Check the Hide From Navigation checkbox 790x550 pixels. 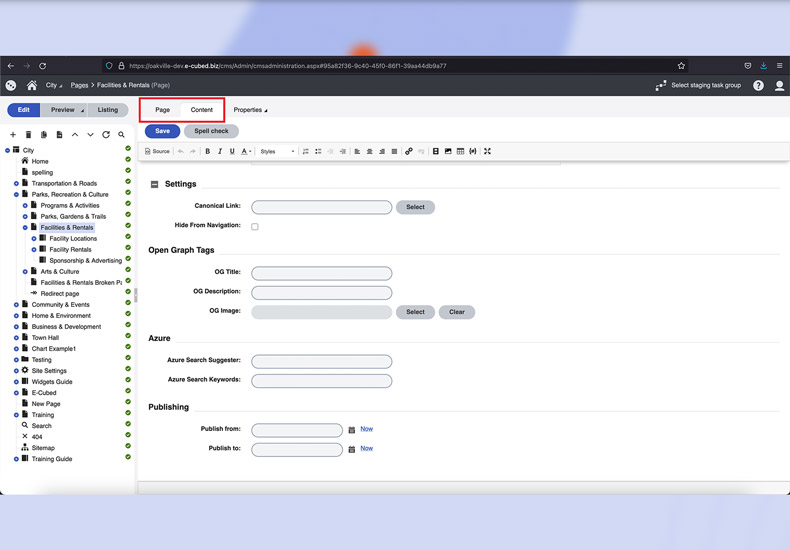pyautogui.click(x=255, y=227)
